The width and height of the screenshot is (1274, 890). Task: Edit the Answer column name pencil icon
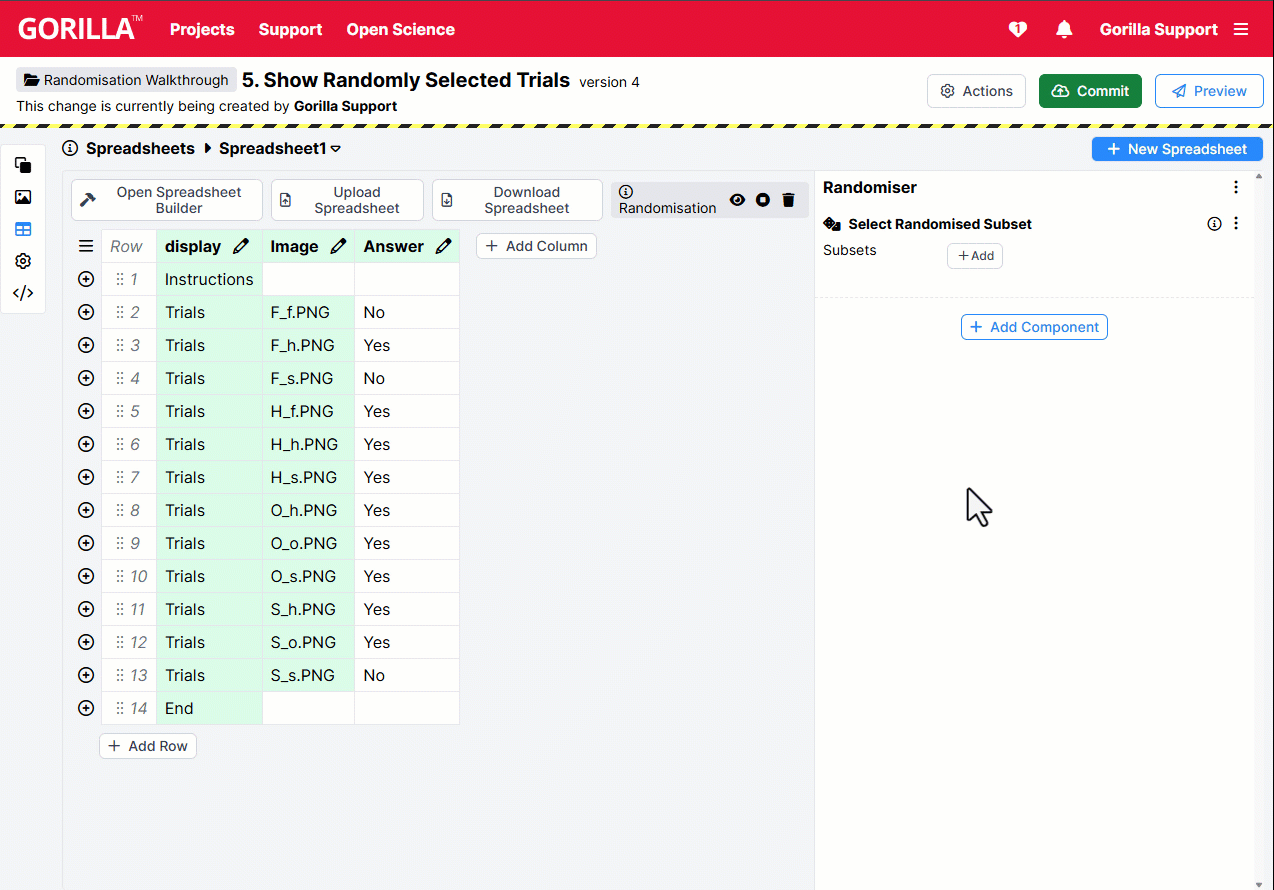tap(443, 245)
